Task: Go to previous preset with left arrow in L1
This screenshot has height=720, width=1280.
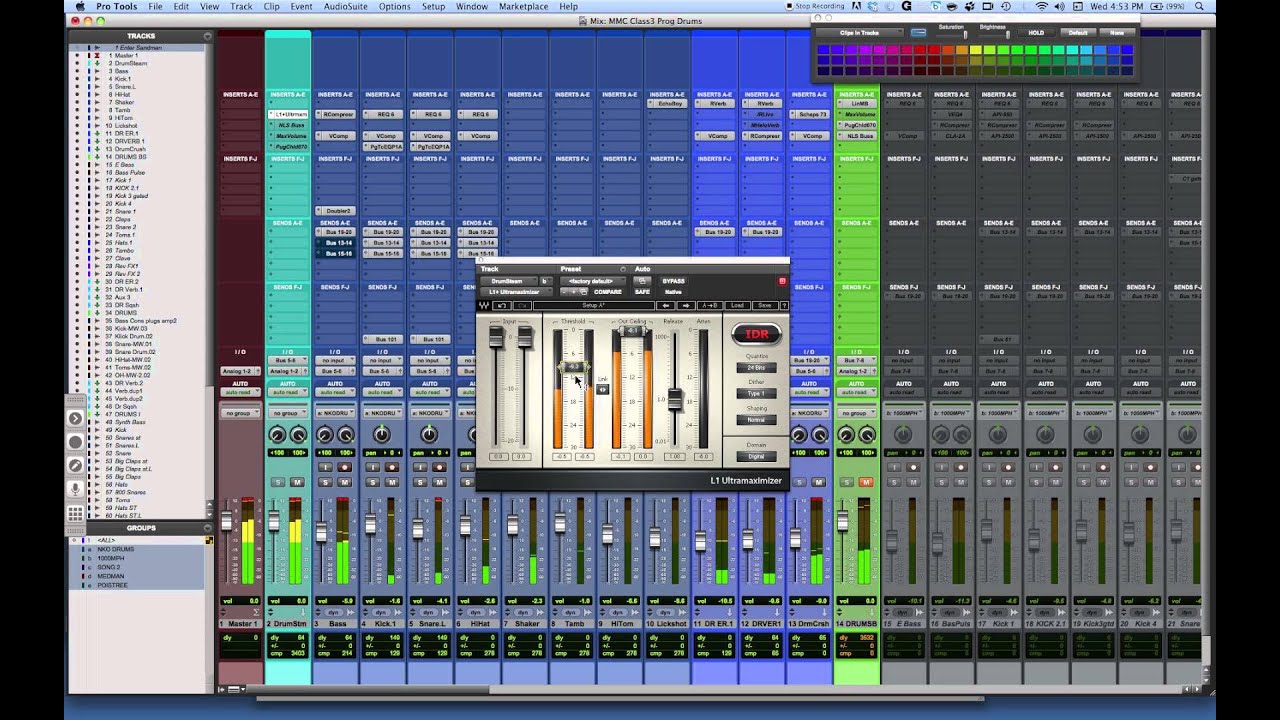Action: coord(666,305)
